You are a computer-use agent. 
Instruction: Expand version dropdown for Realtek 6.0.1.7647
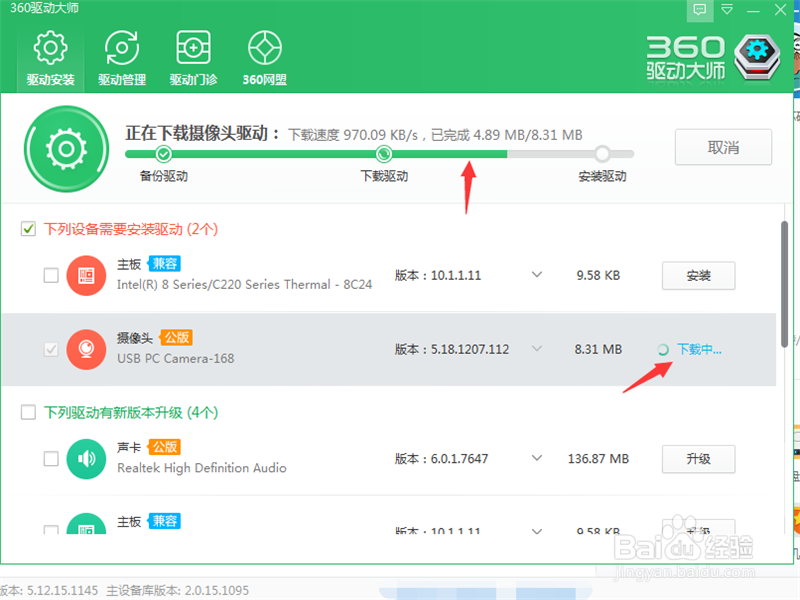(x=537, y=458)
